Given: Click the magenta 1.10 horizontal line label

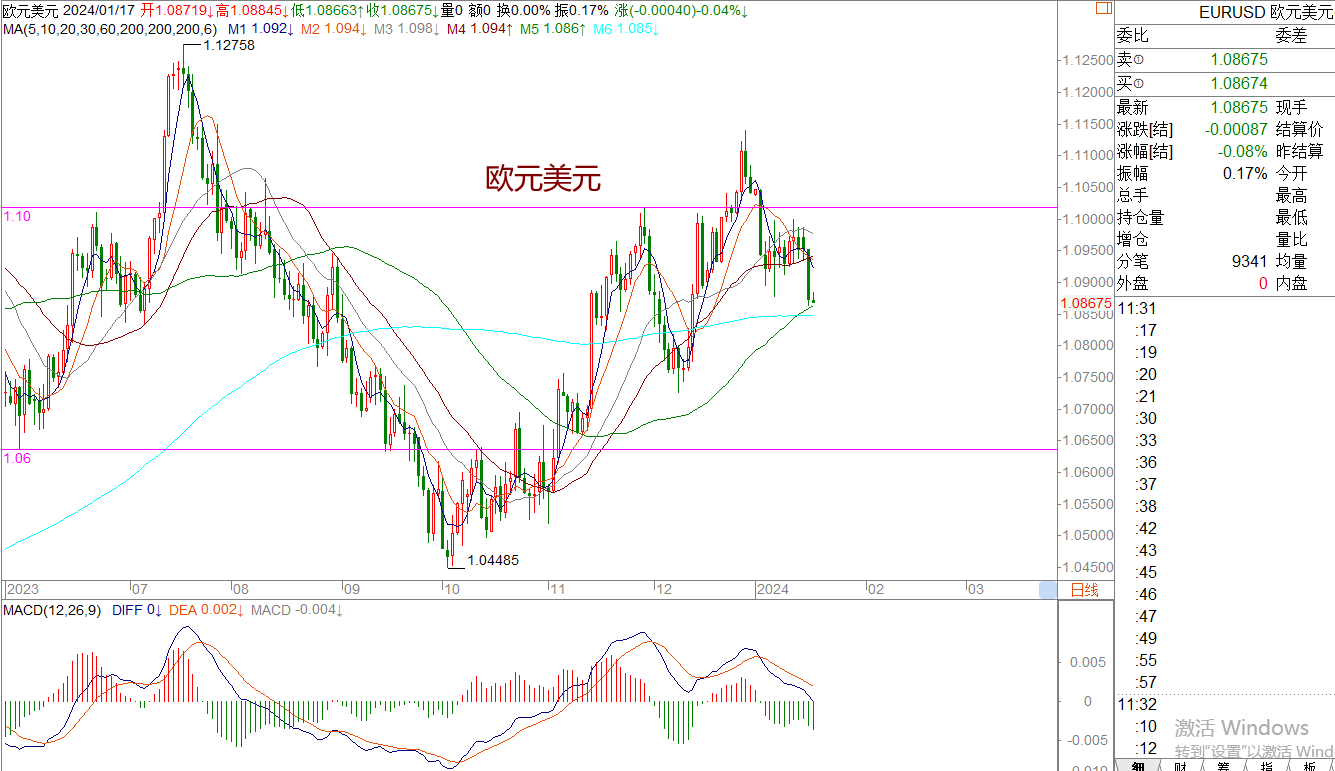Looking at the screenshot, I should pyautogui.click(x=17, y=216).
